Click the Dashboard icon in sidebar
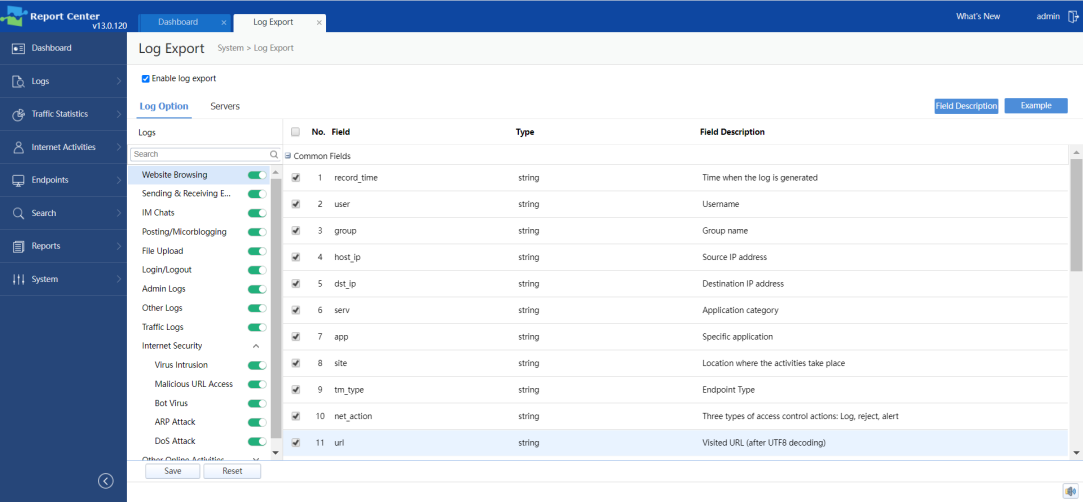The height and width of the screenshot is (502, 1083). click(x=18, y=48)
